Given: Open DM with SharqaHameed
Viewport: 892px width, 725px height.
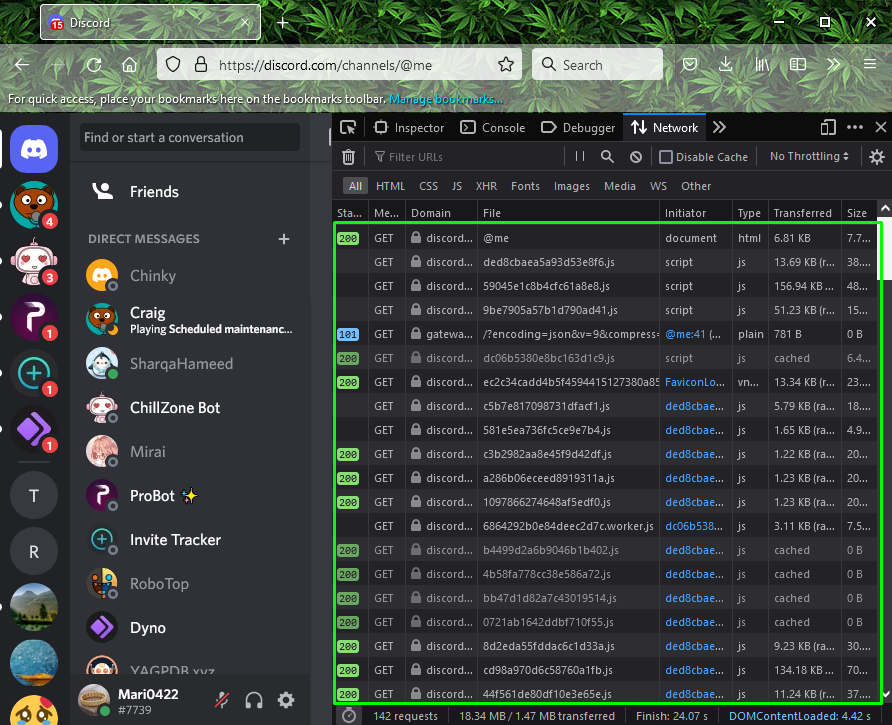Looking at the screenshot, I should tap(192, 364).
